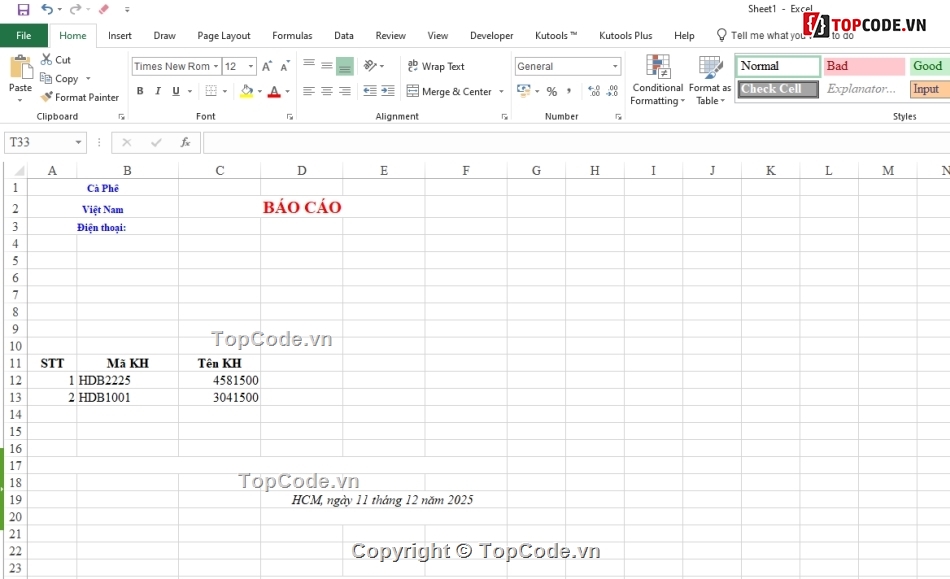Open Conditional Formatting menu
The width and height of the screenshot is (950, 579).
[x=657, y=82]
